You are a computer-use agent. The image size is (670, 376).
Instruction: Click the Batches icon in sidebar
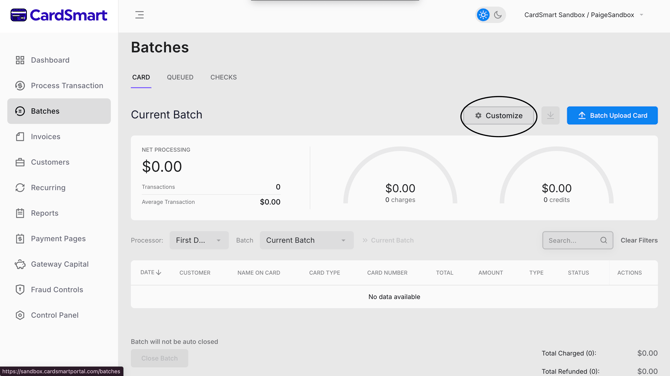point(20,111)
